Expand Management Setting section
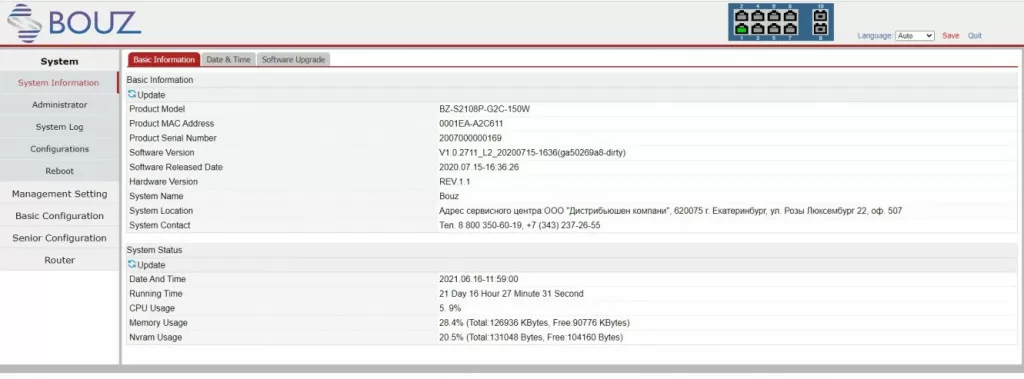Viewport: 1024px width, 379px height. pyautogui.click(x=59, y=193)
